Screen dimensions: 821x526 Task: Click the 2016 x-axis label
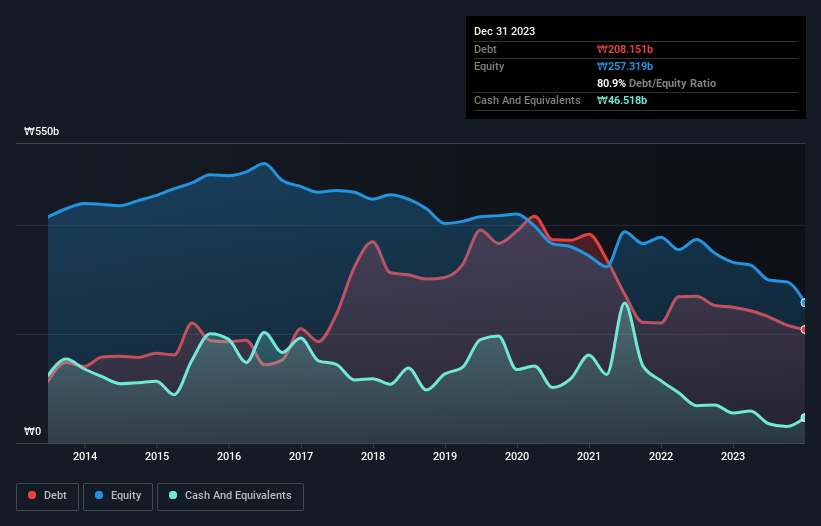pyautogui.click(x=229, y=456)
